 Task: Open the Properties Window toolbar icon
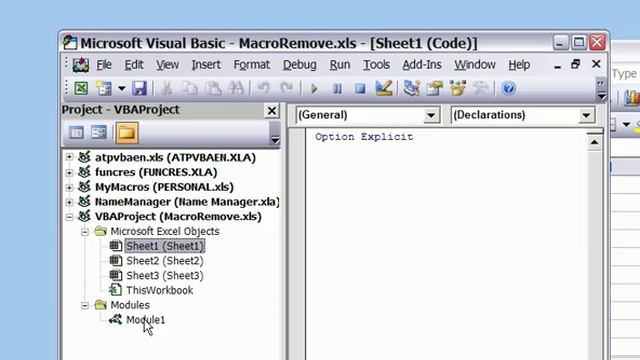pos(435,88)
